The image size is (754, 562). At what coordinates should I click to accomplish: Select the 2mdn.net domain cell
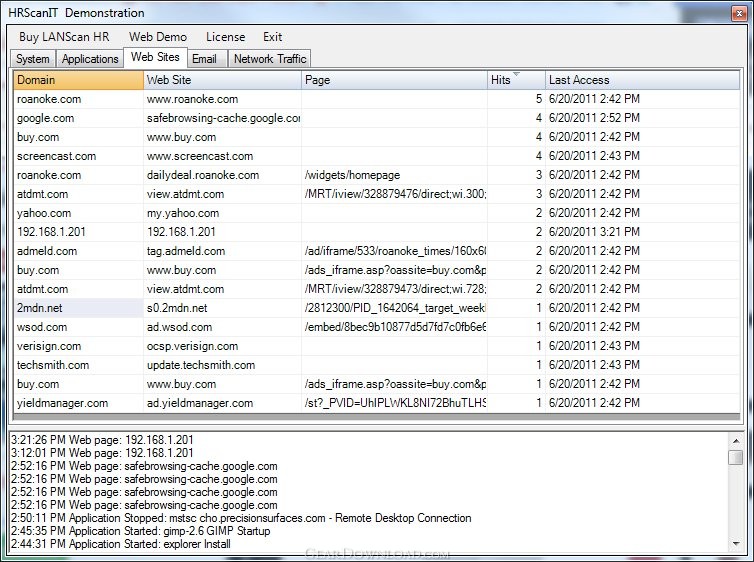78,308
